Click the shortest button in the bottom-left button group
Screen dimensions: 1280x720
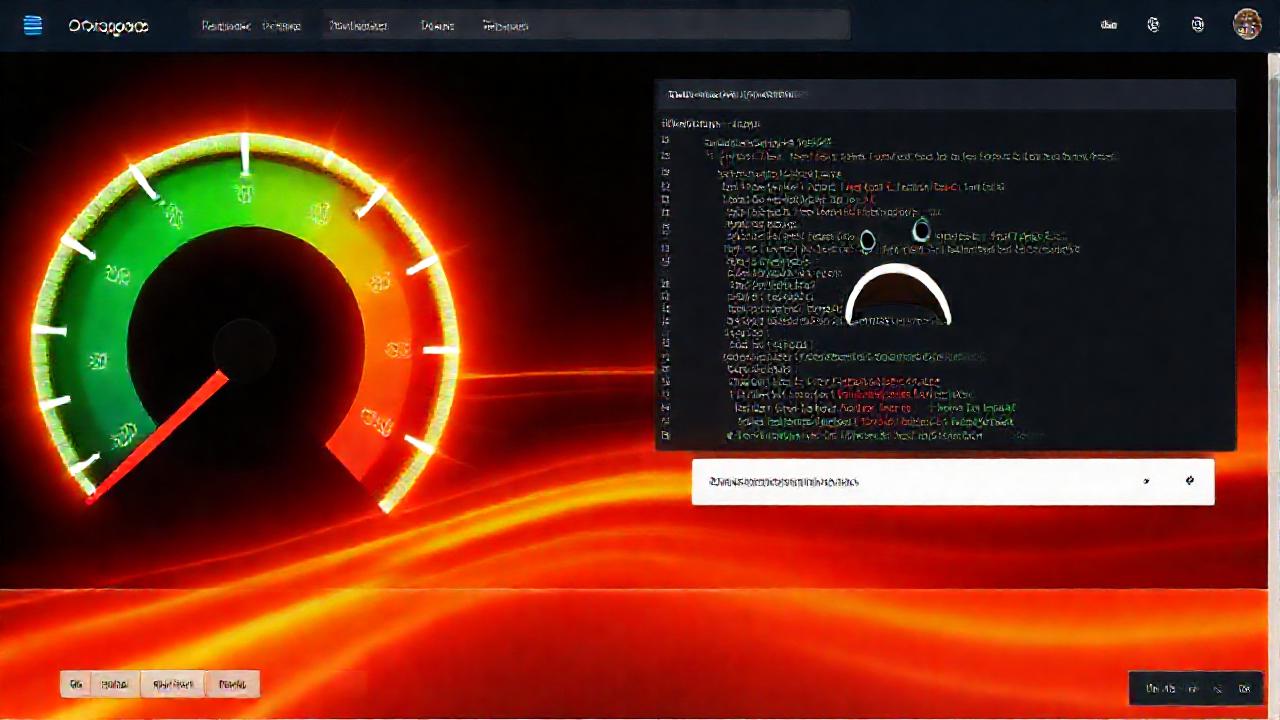tap(75, 684)
